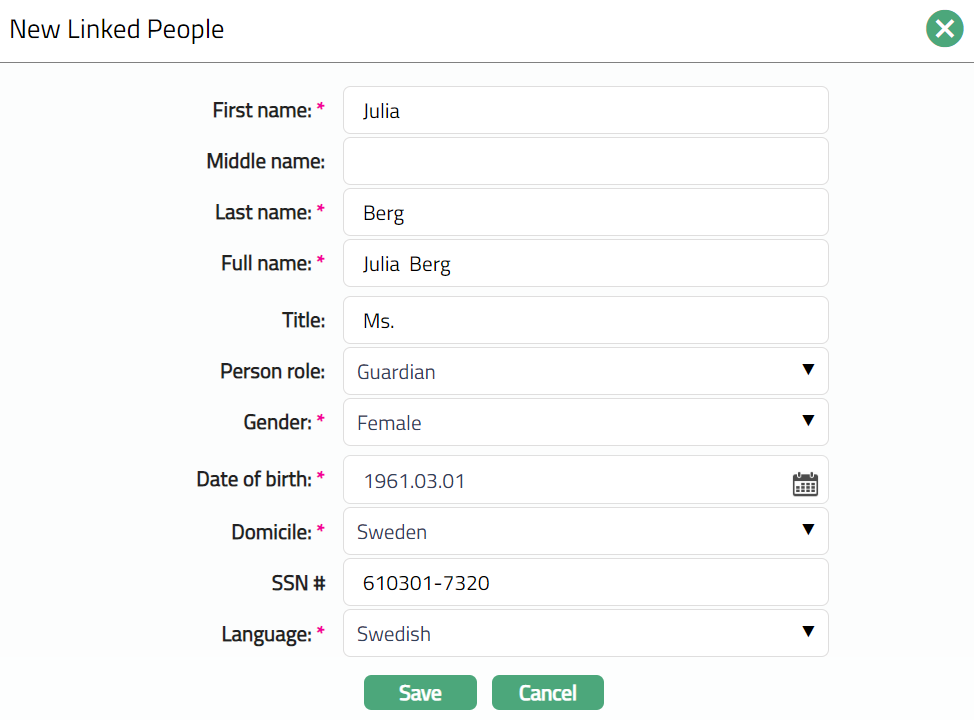Expand the Domicile dropdown showing Sweden
974x720 pixels.
coord(585,532)
